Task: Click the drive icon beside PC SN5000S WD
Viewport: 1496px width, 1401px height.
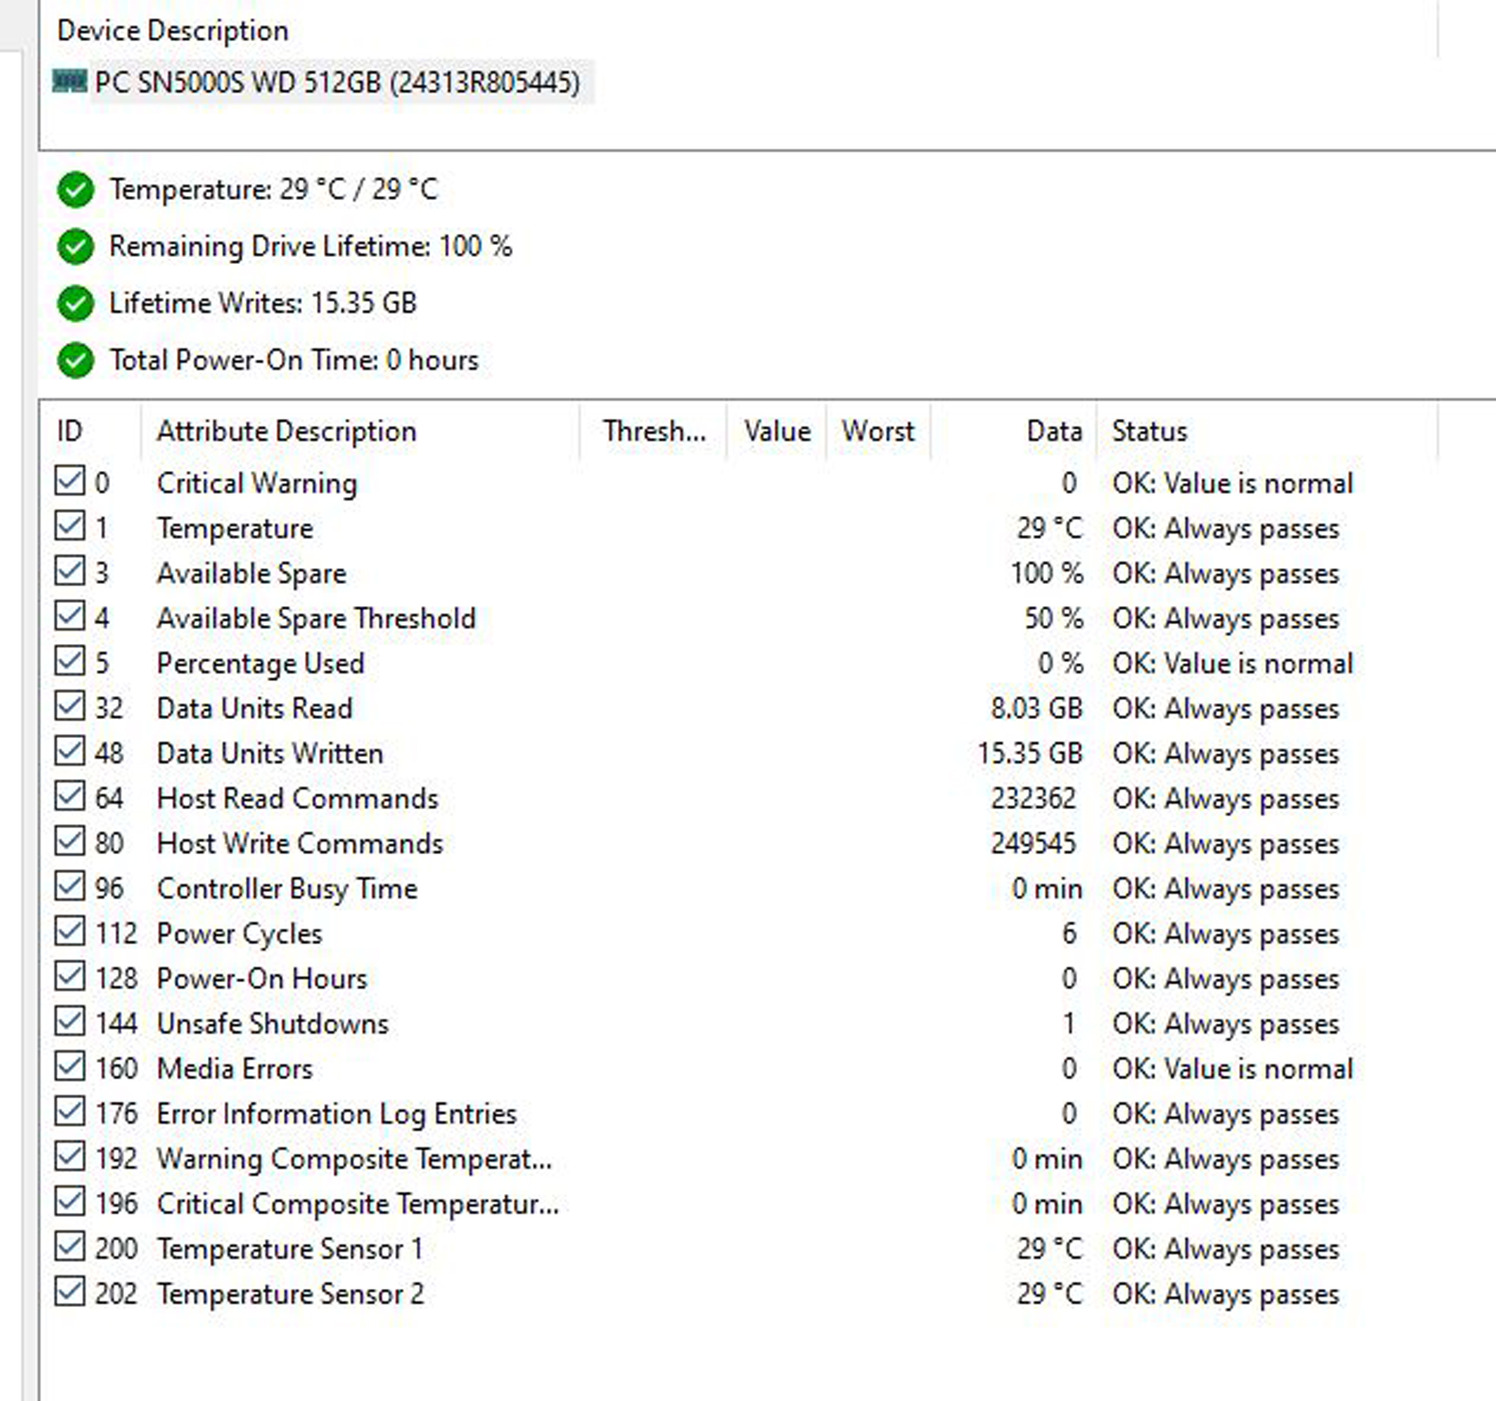Action: pos(69,81)
